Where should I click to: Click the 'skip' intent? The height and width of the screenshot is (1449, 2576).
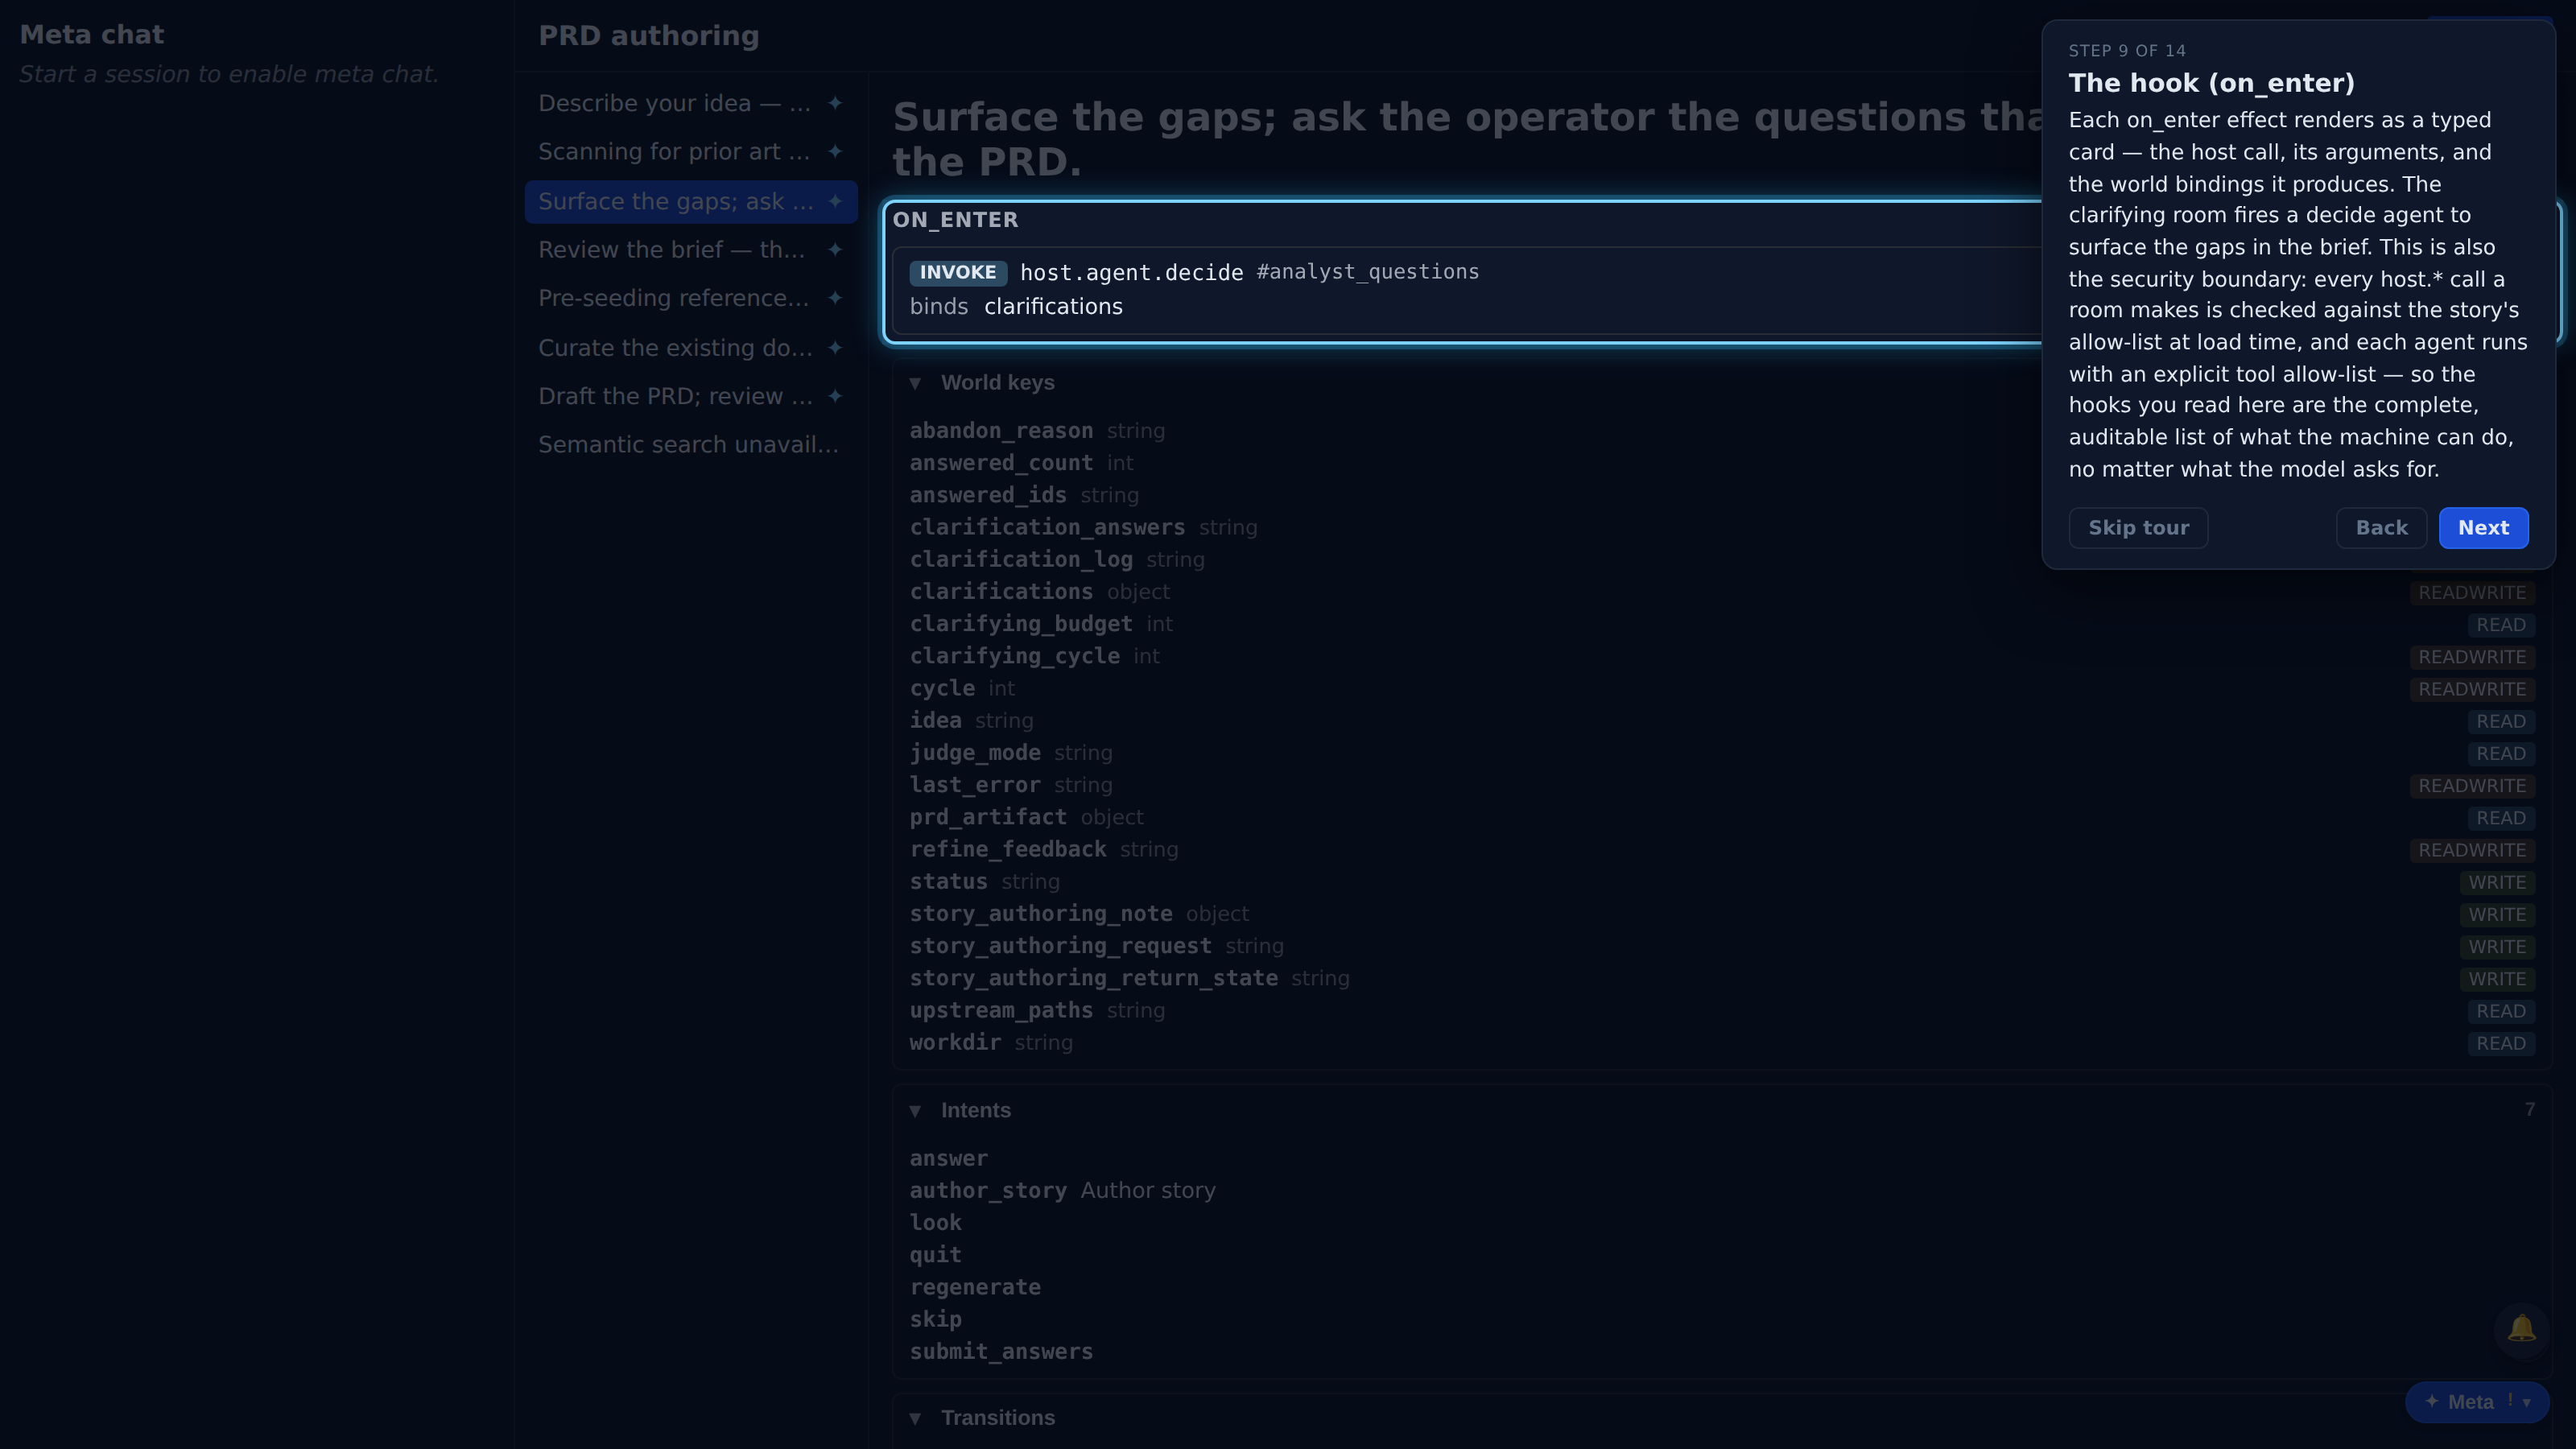[x=935, y=1320]
